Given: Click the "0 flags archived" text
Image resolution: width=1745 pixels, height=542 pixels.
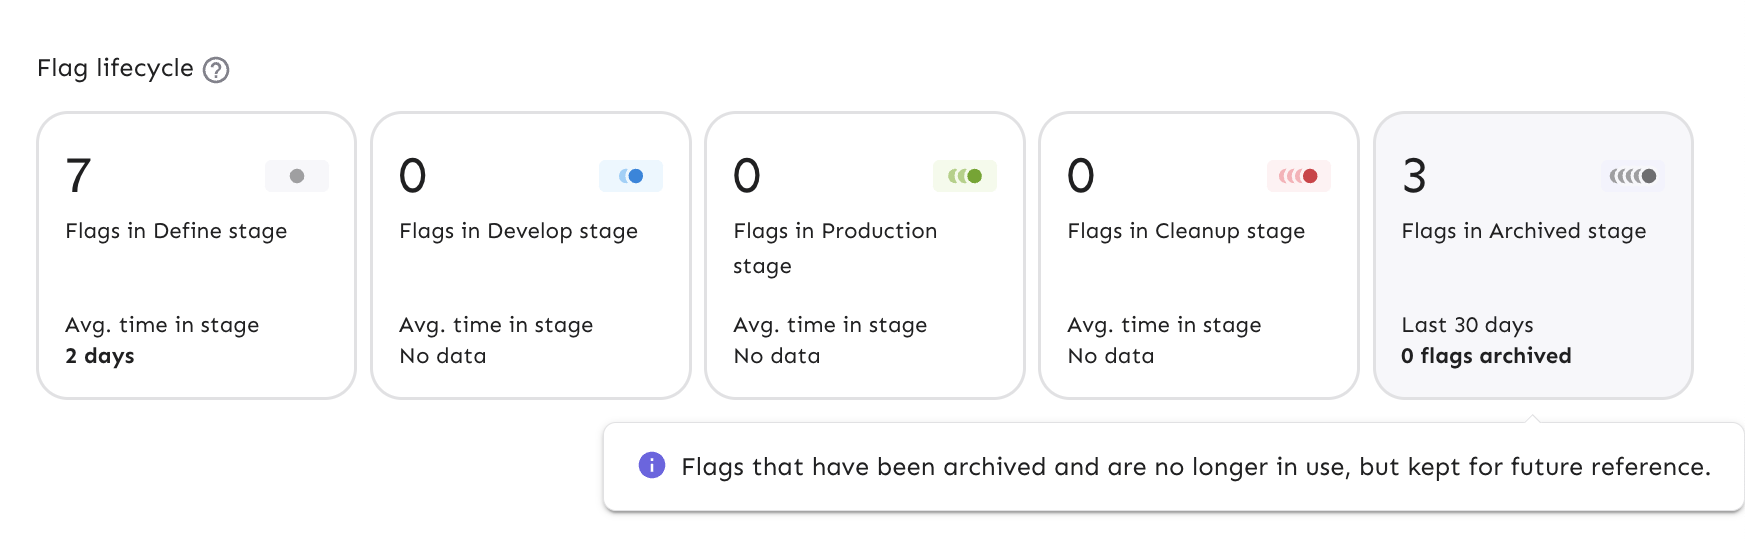Looking at the screenshot, I should [x=1486, y=356].
